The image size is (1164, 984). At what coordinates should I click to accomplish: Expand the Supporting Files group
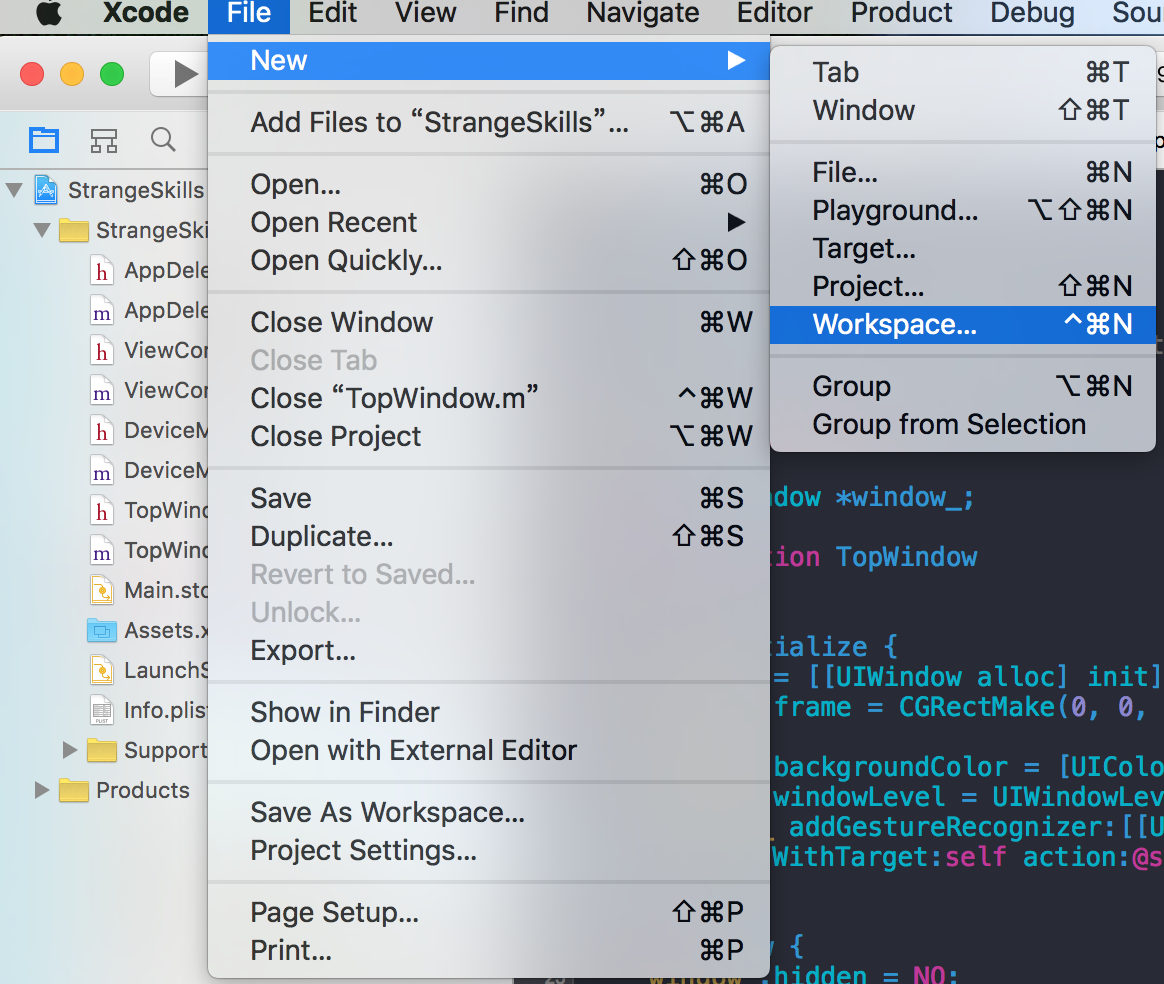(x=70, y=750)
